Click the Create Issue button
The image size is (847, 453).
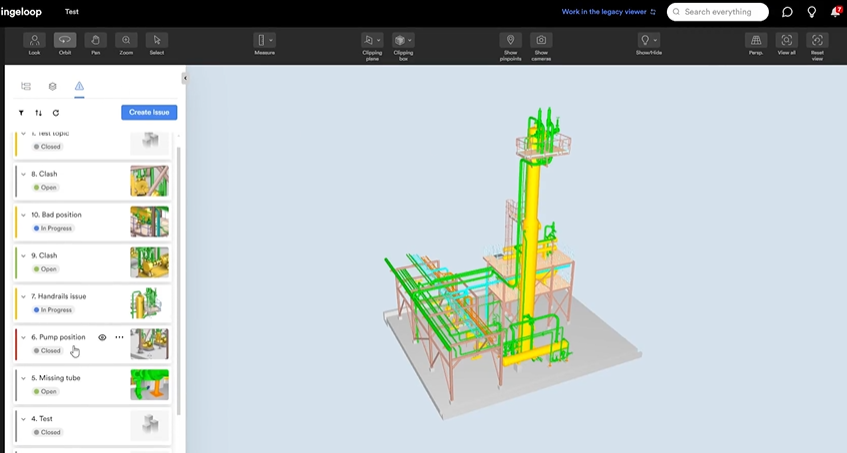(149, 112)
